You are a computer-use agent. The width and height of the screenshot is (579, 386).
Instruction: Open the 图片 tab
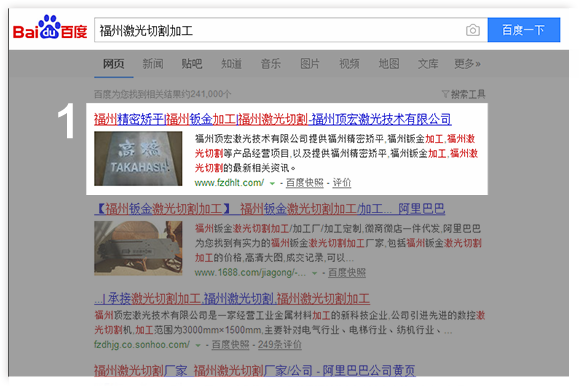pos(310,64)
